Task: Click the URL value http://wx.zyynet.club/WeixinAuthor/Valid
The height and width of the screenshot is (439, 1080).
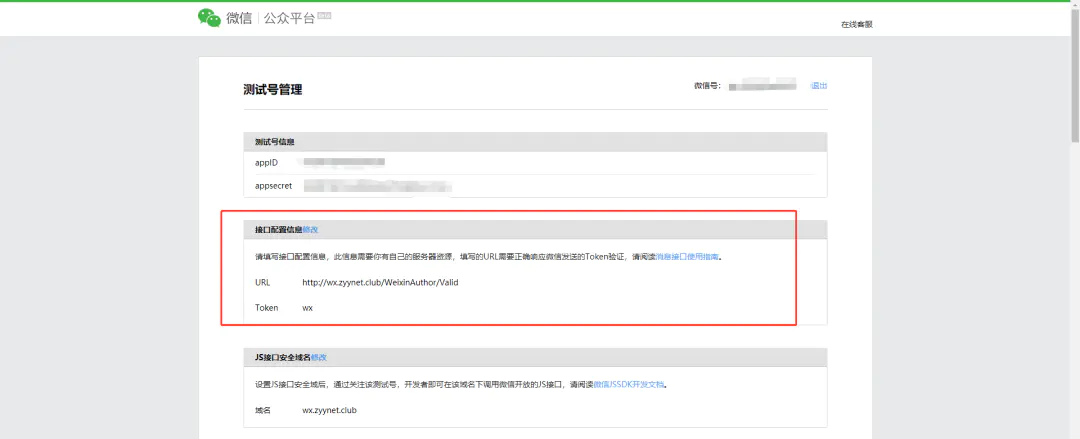Action: [x=380, y=283]
